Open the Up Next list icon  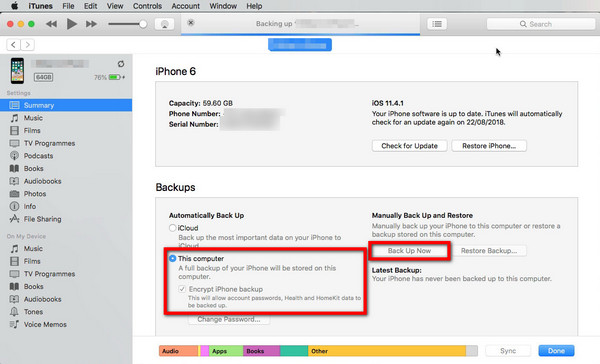point(437,24)
